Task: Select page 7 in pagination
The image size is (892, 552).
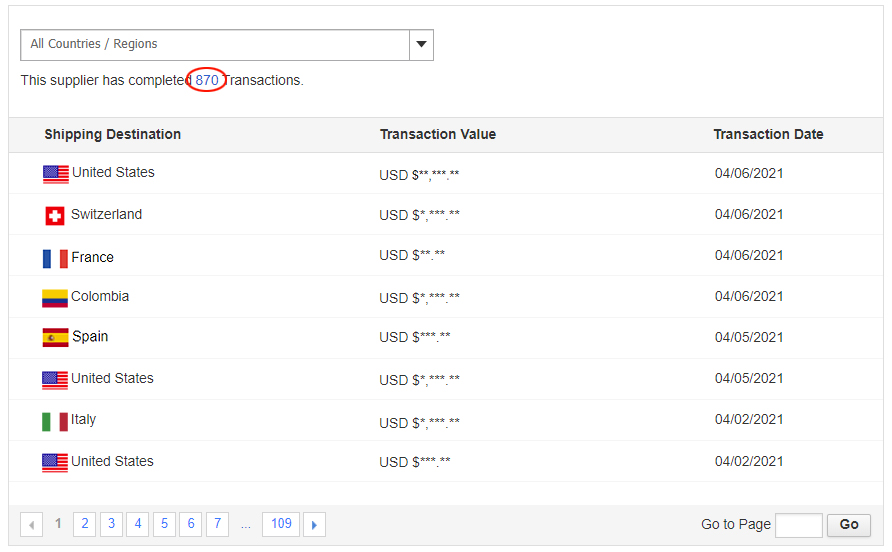Action: (x=217, y=523)
